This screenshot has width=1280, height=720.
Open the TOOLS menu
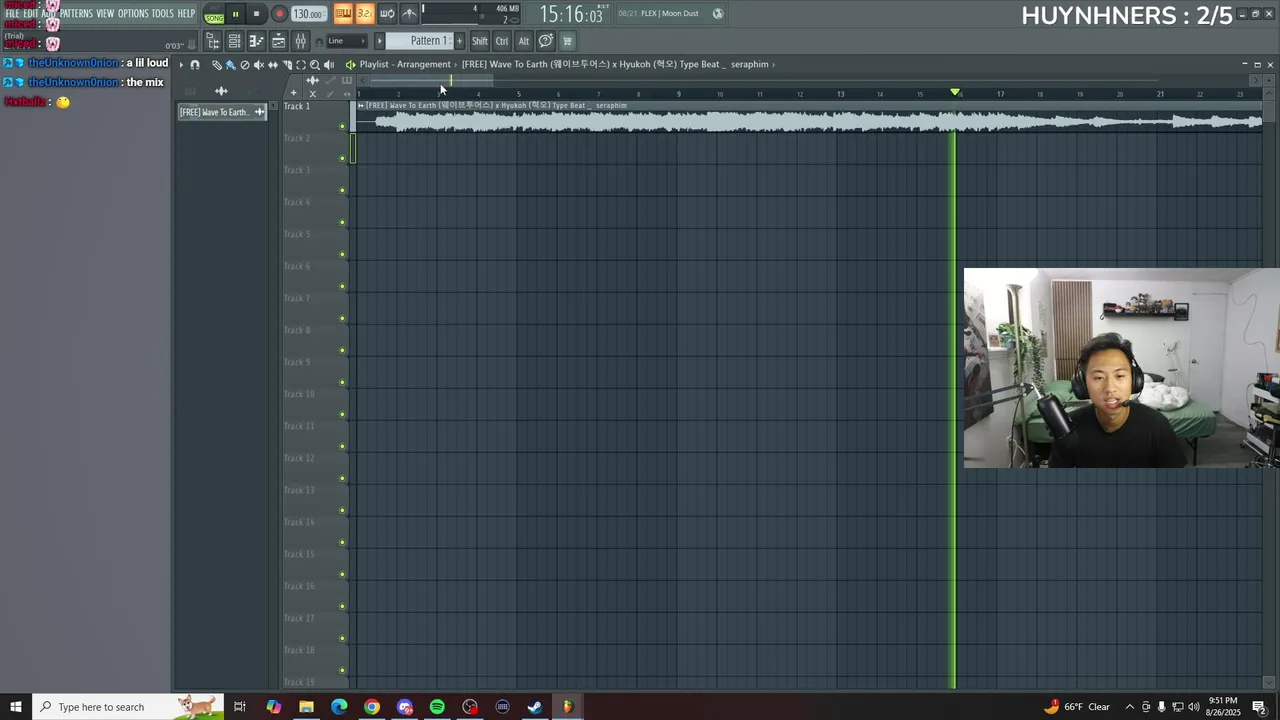point(163,14)
